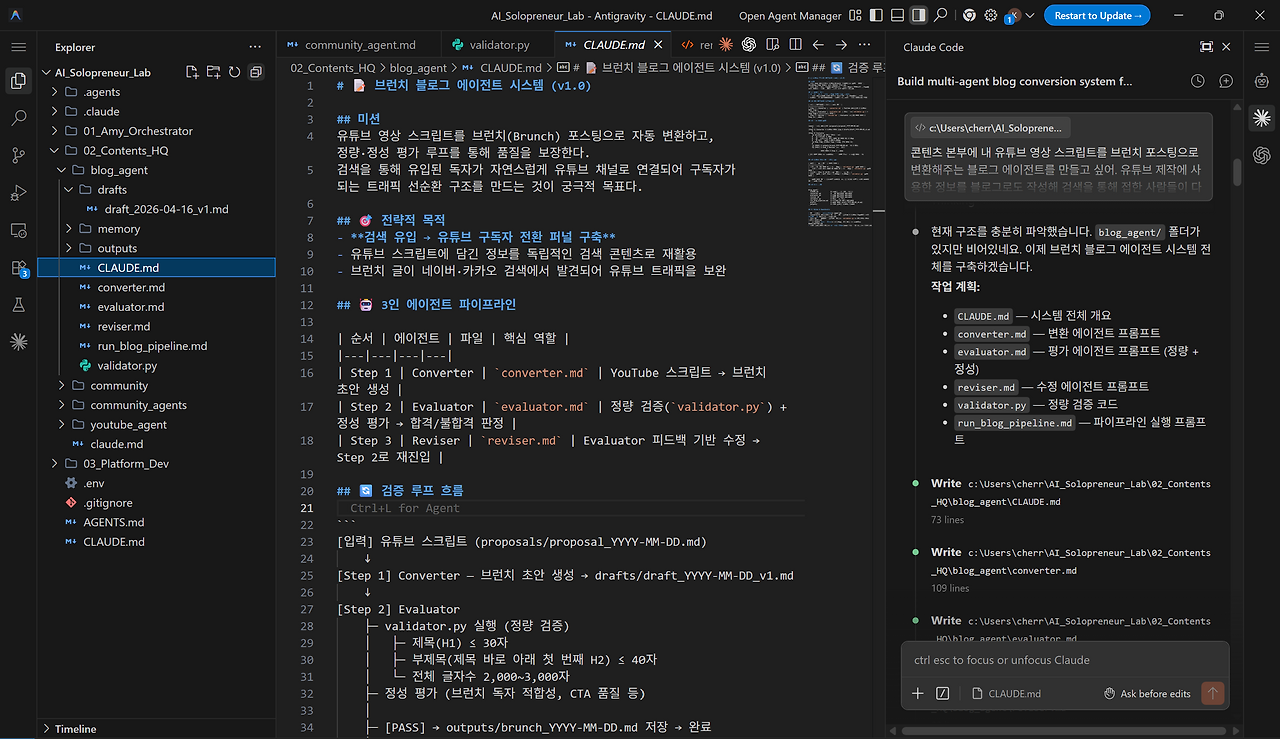The width and height of the screenshot is (1280, 739).
Task: Open the search icon in title bar
Action: 942,16
